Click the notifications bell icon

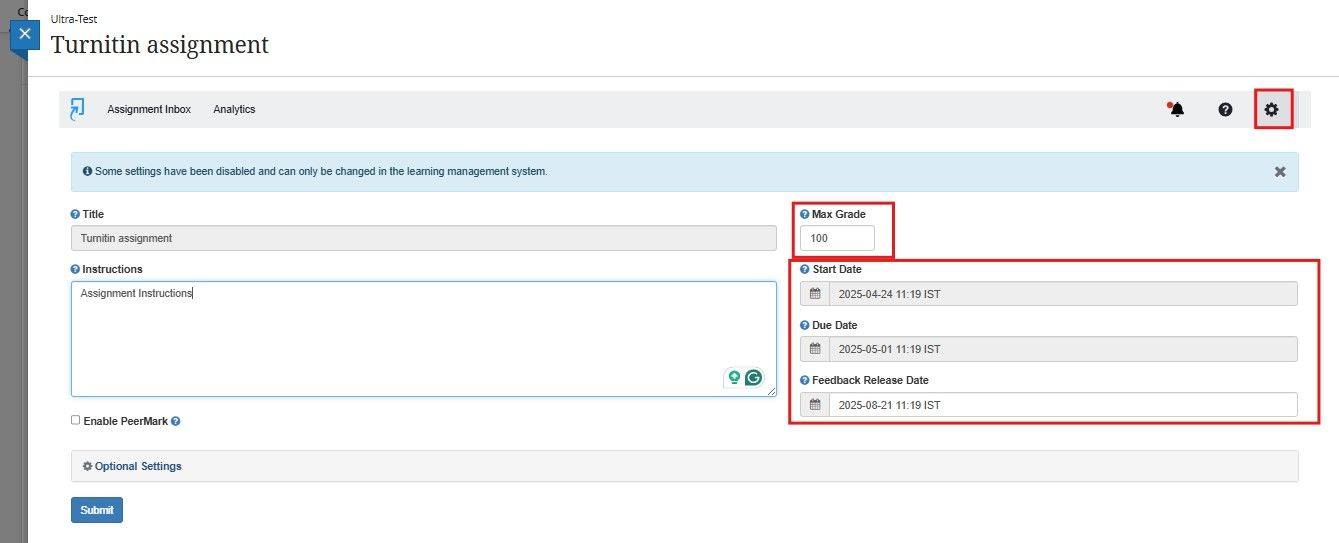pyautogui.click(x=1177, y=109)
